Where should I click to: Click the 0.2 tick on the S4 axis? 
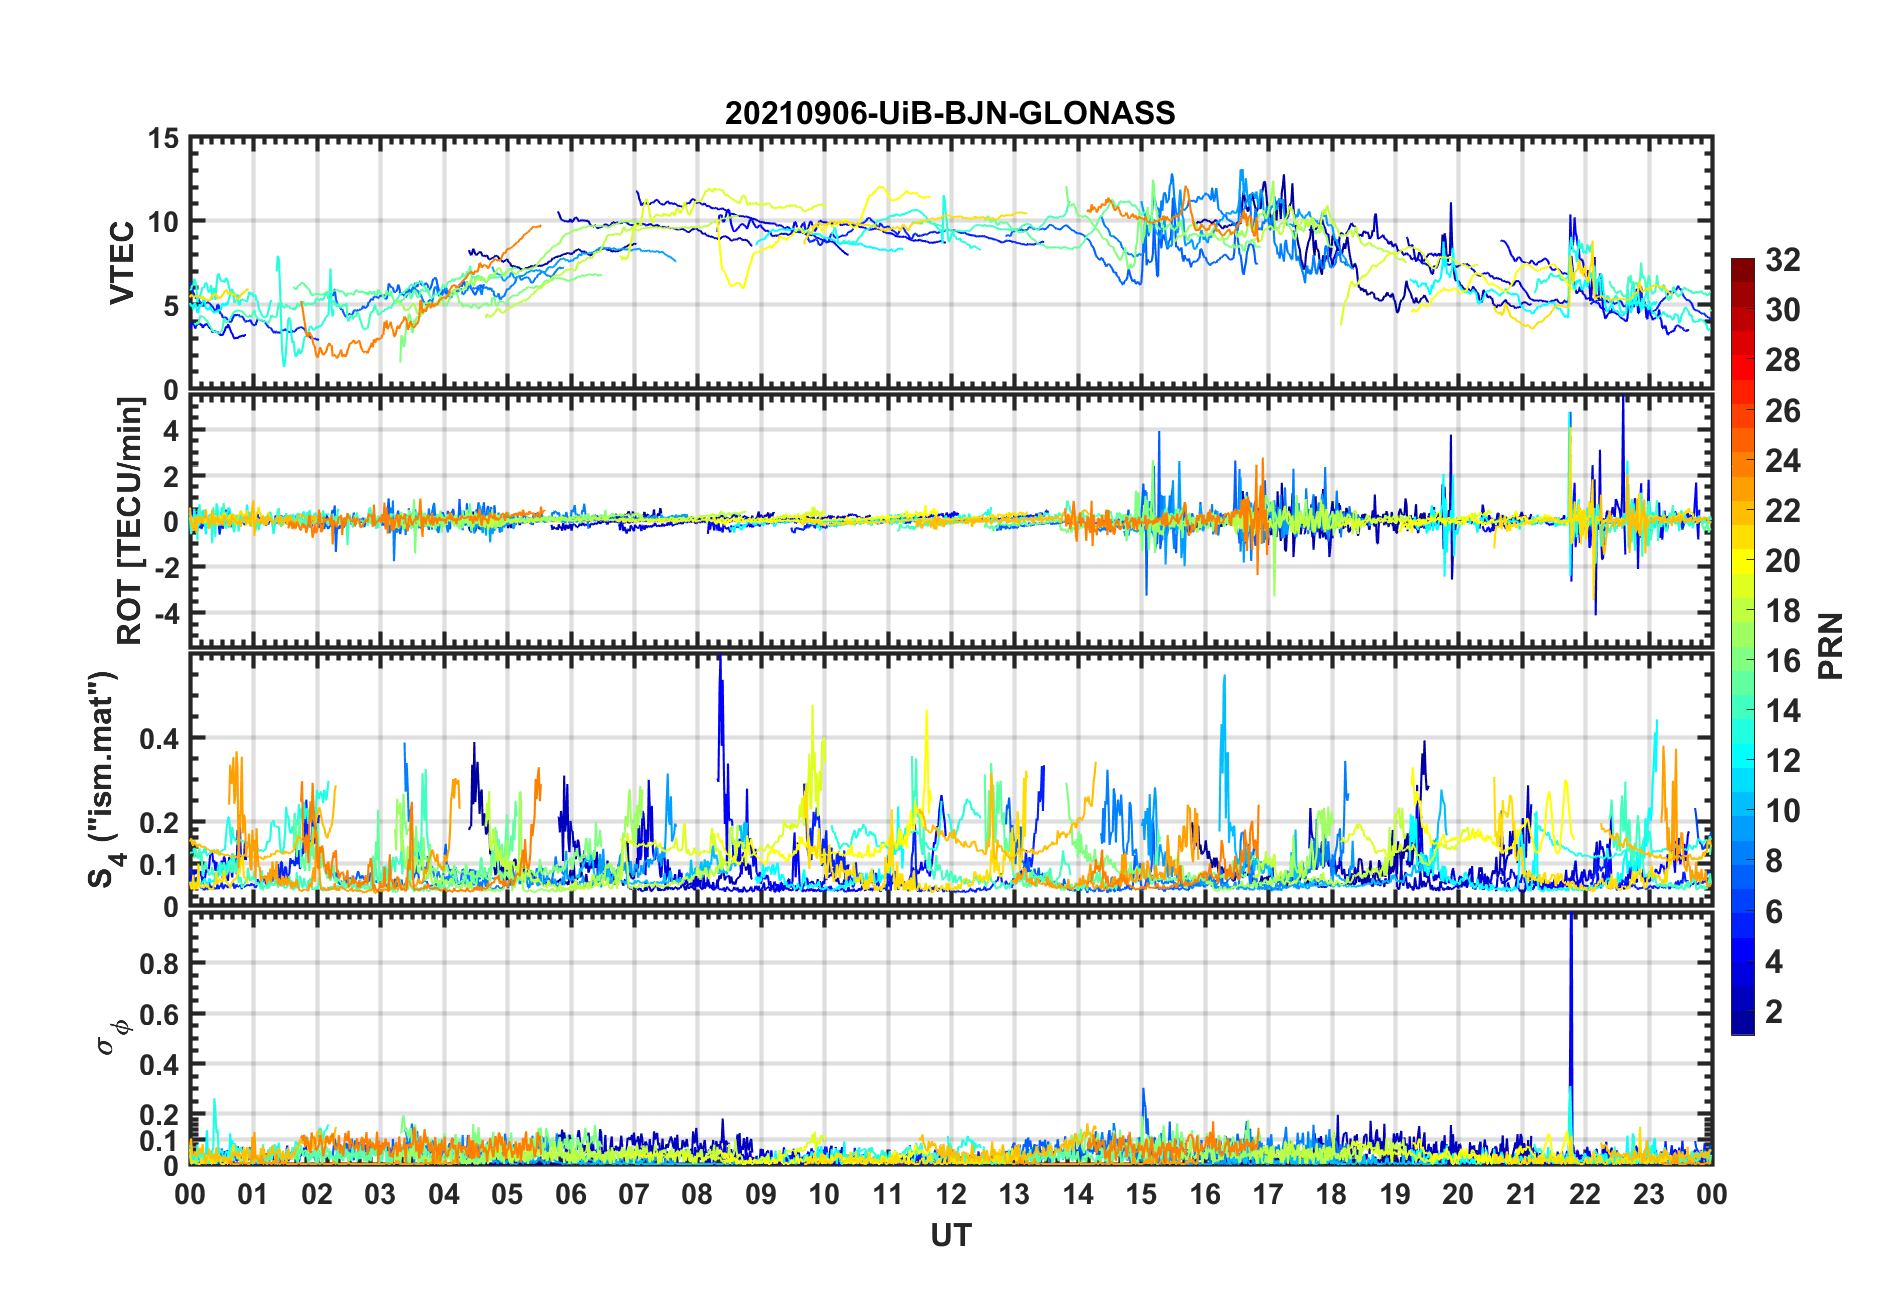(x=160, y=824)
